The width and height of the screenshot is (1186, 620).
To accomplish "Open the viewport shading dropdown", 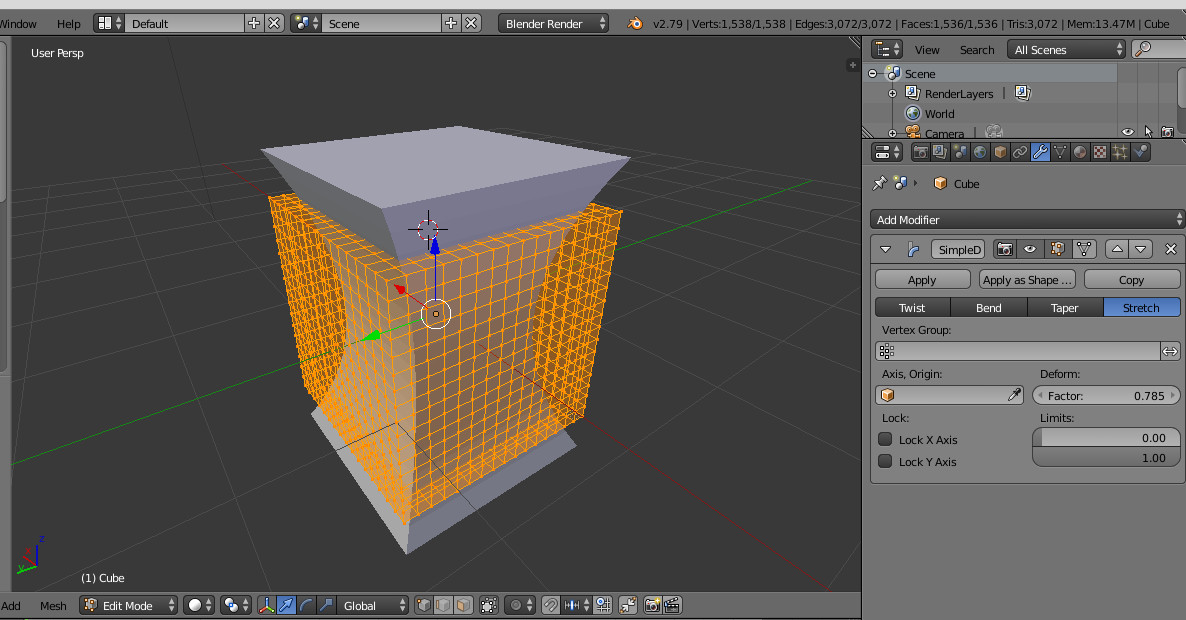I will pos(199,605).
